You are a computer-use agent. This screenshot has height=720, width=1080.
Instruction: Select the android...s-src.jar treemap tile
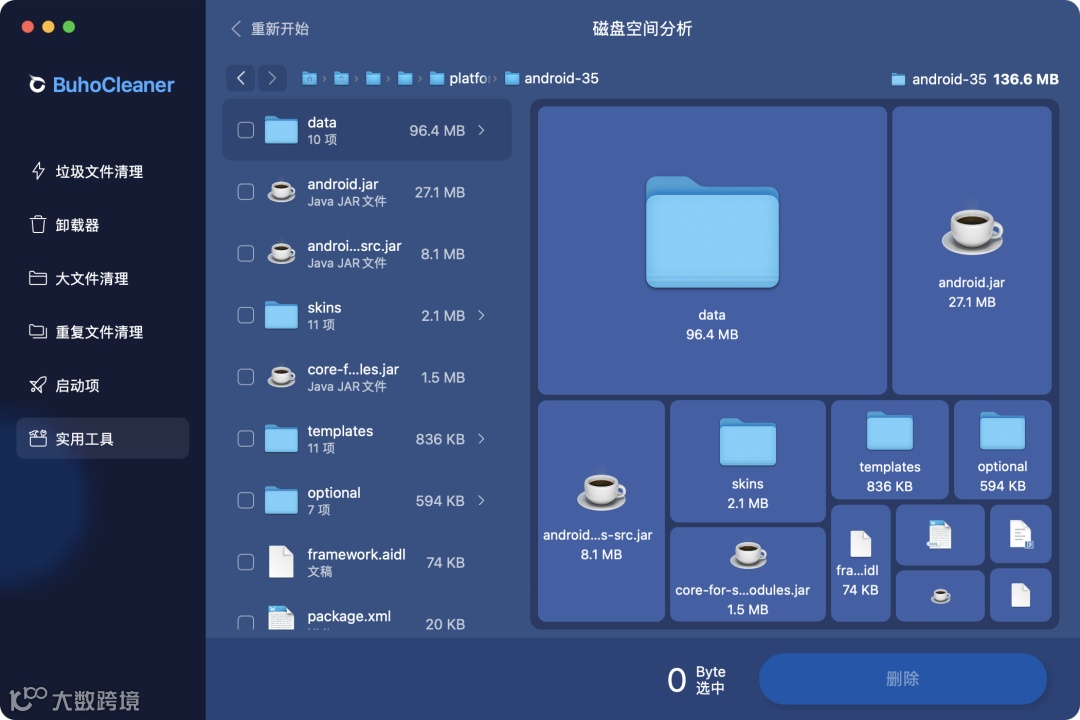[601, 511]
